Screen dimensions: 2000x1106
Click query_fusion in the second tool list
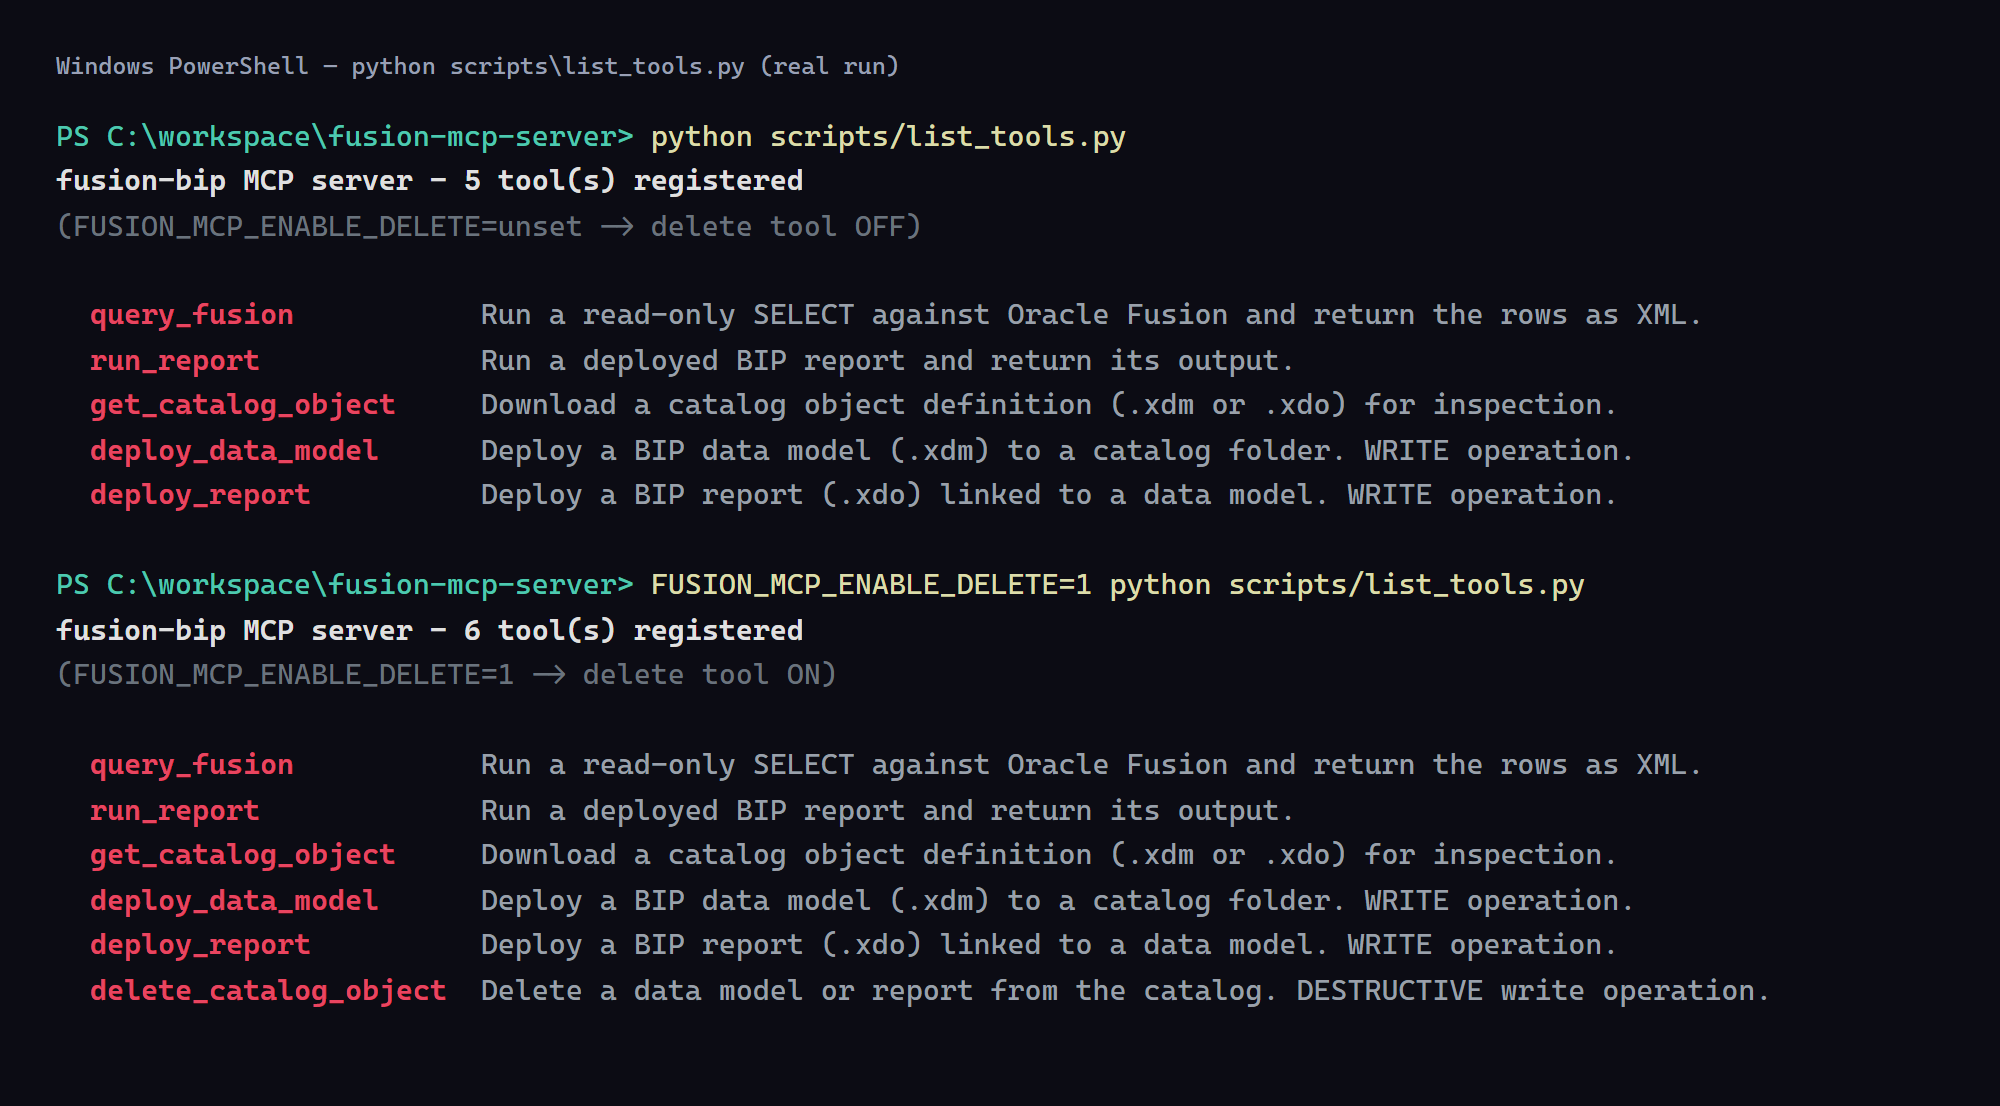pos(192,765)
